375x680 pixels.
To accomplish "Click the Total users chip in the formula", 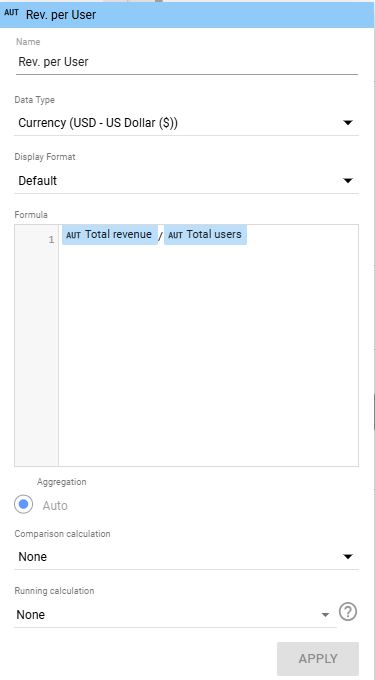I will click(205, 235).
